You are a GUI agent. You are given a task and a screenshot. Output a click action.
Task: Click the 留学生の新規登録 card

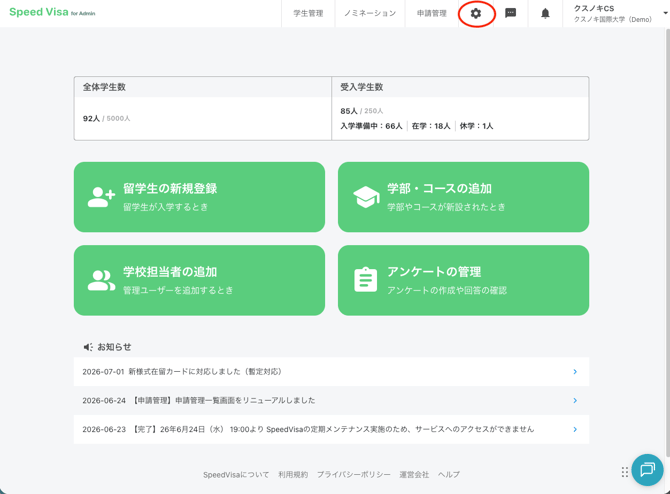pos(199,197)
